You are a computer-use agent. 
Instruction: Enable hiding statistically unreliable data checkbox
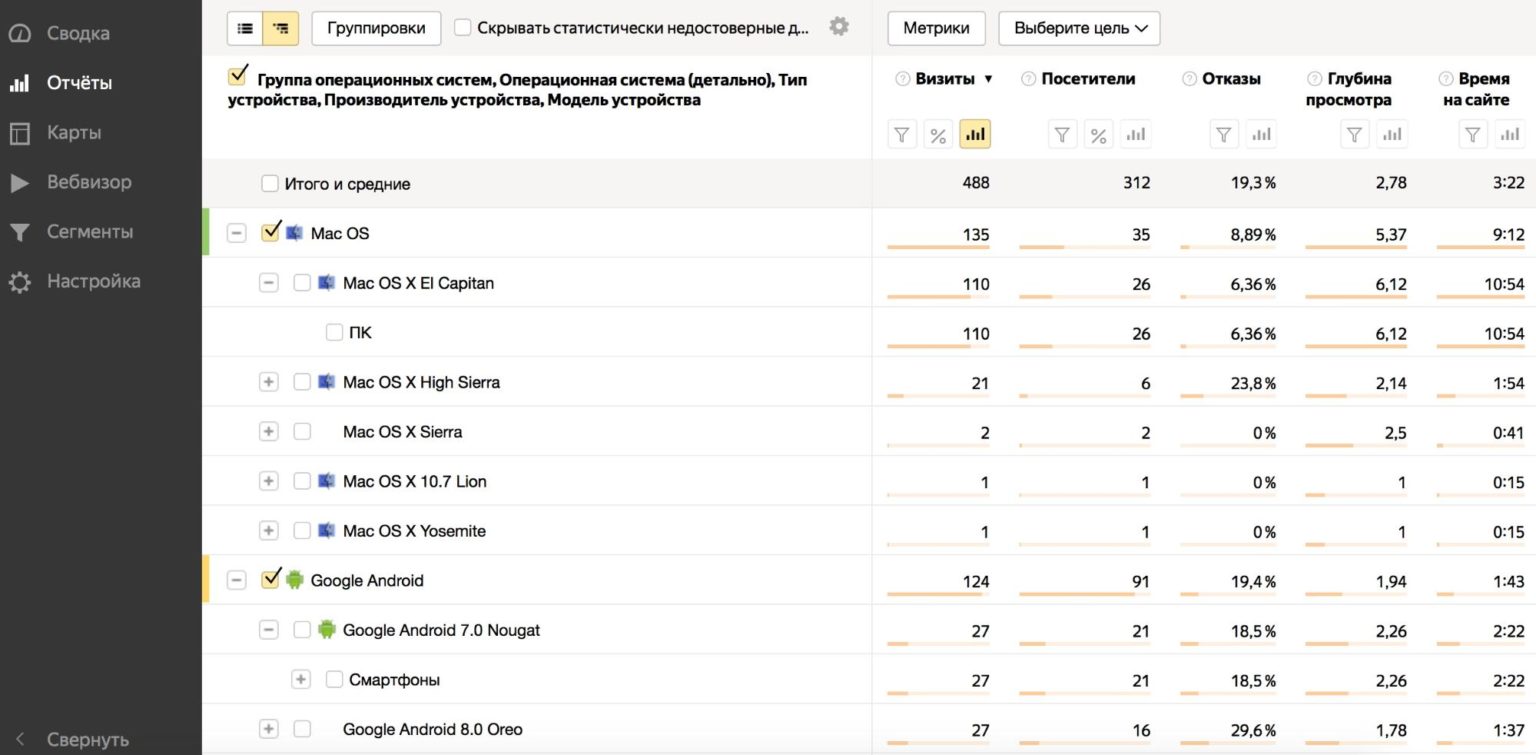pos(463,28)
